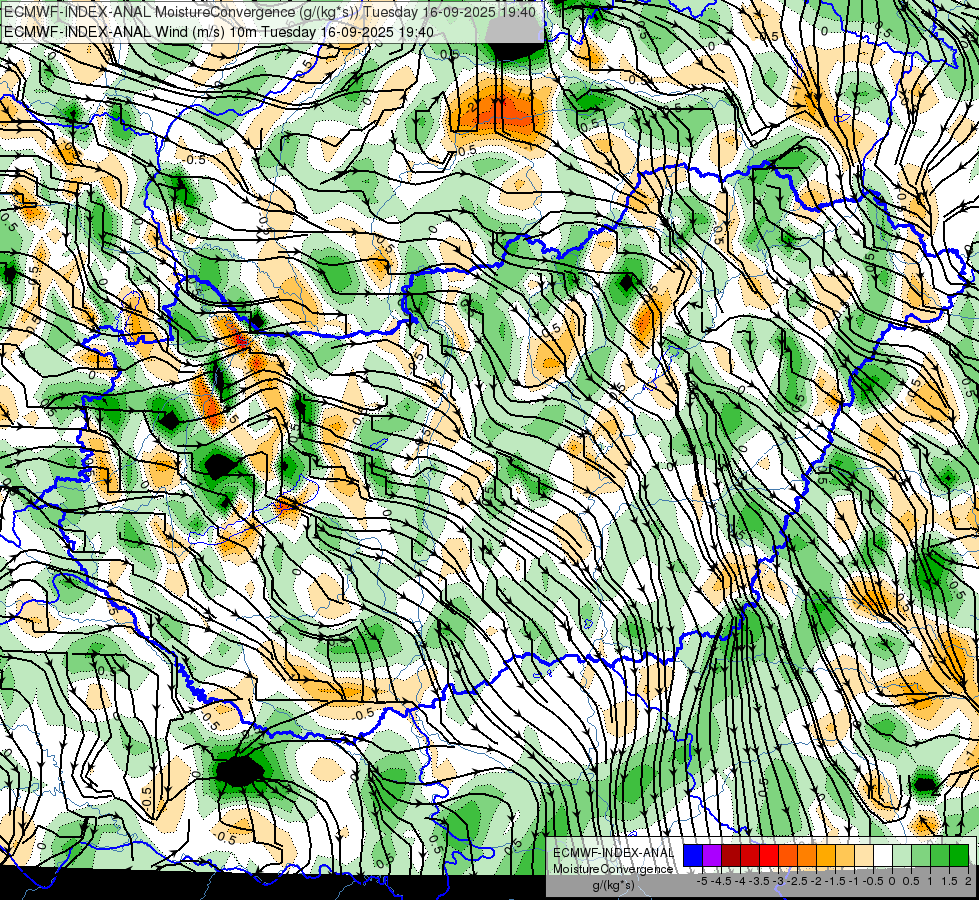Click the legend swatch between -2 and -1.5
This screenshot has width=979, height=900.
tap(826, 856)
